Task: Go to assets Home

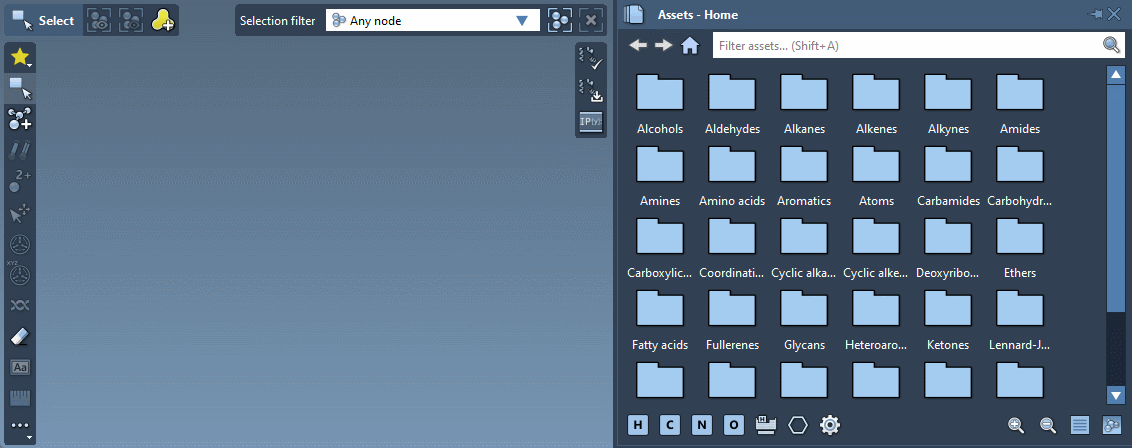Action: 689,45
